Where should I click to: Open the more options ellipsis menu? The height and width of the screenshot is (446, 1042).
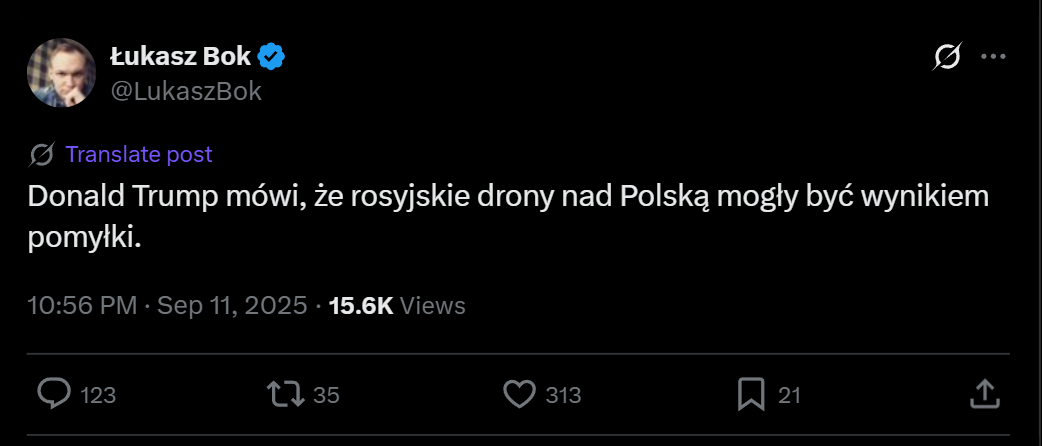[992, 58]
